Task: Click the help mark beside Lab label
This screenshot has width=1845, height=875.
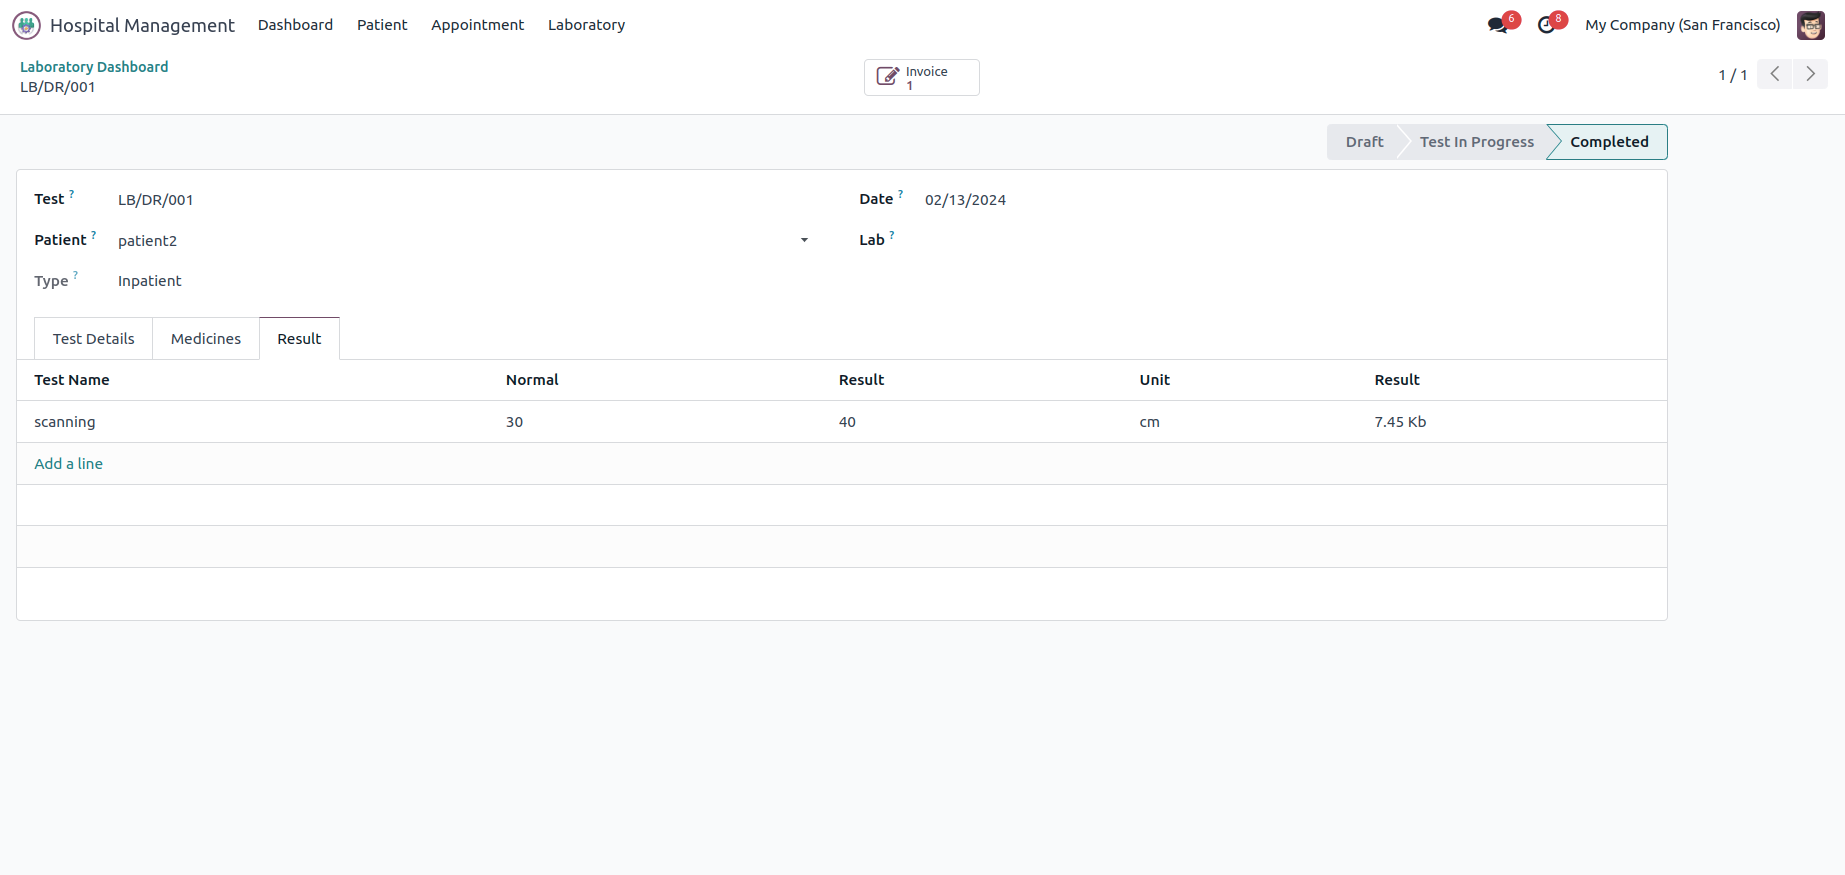Action: click(891, 235)
